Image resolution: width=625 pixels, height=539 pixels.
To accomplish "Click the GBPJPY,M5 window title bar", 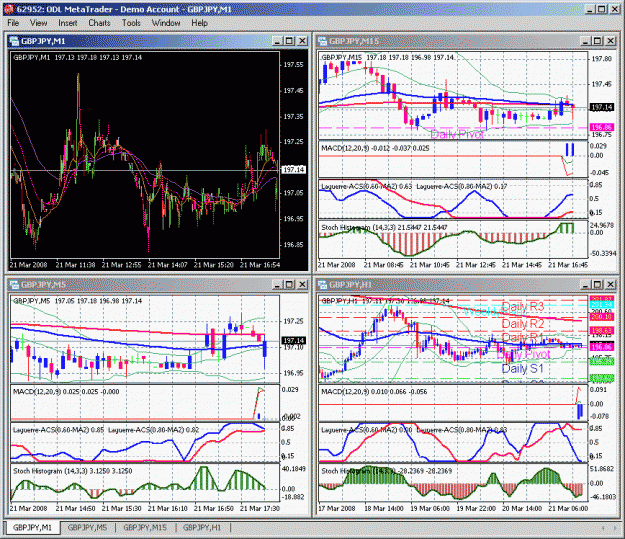I will [x=157, y=284].
